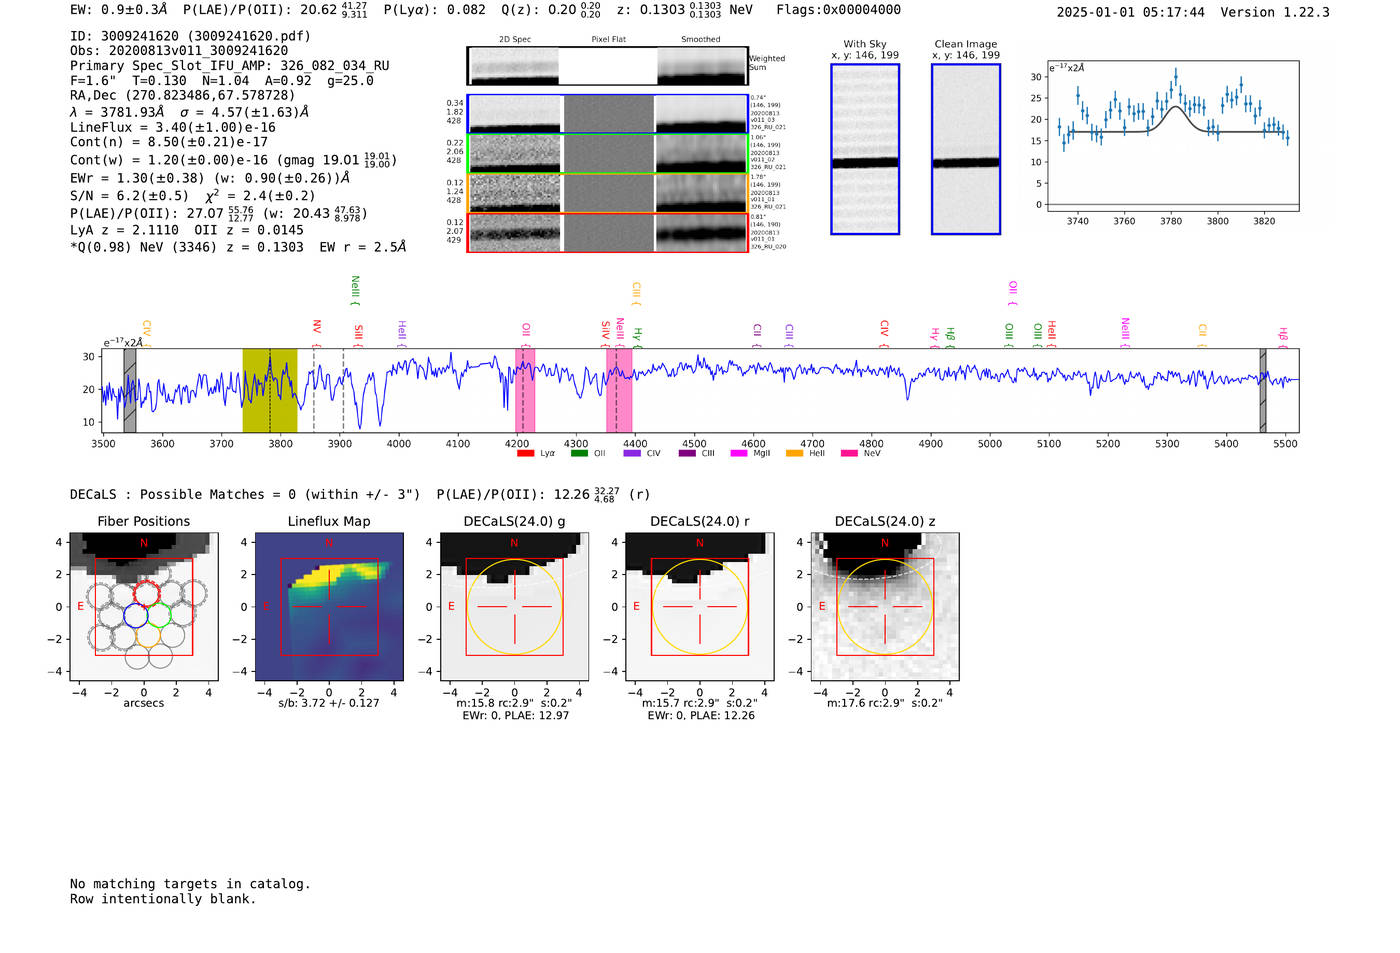Click 'No matching targets in catalog.' text

tap(190, 884)
